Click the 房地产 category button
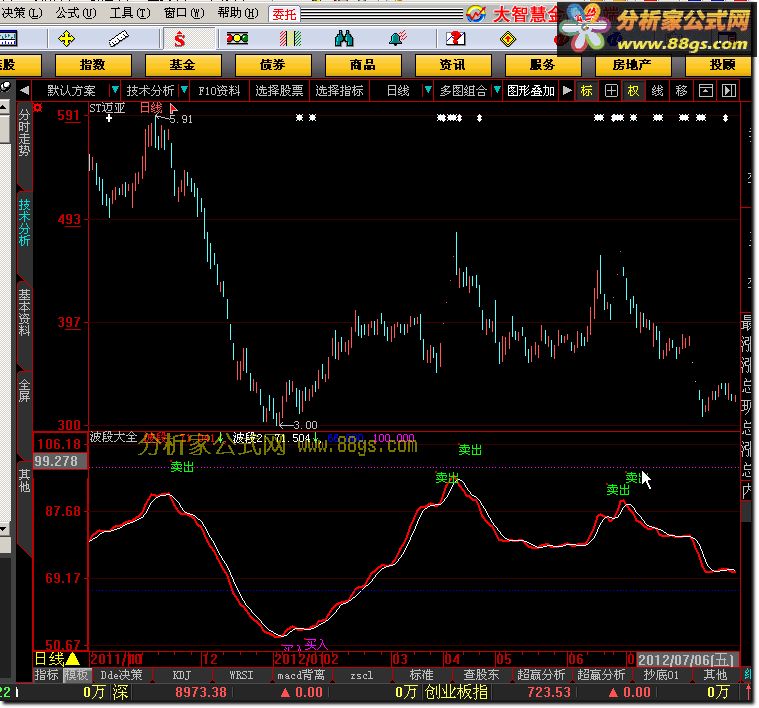The width and height of the screenshot is (759, 708). 632,65
